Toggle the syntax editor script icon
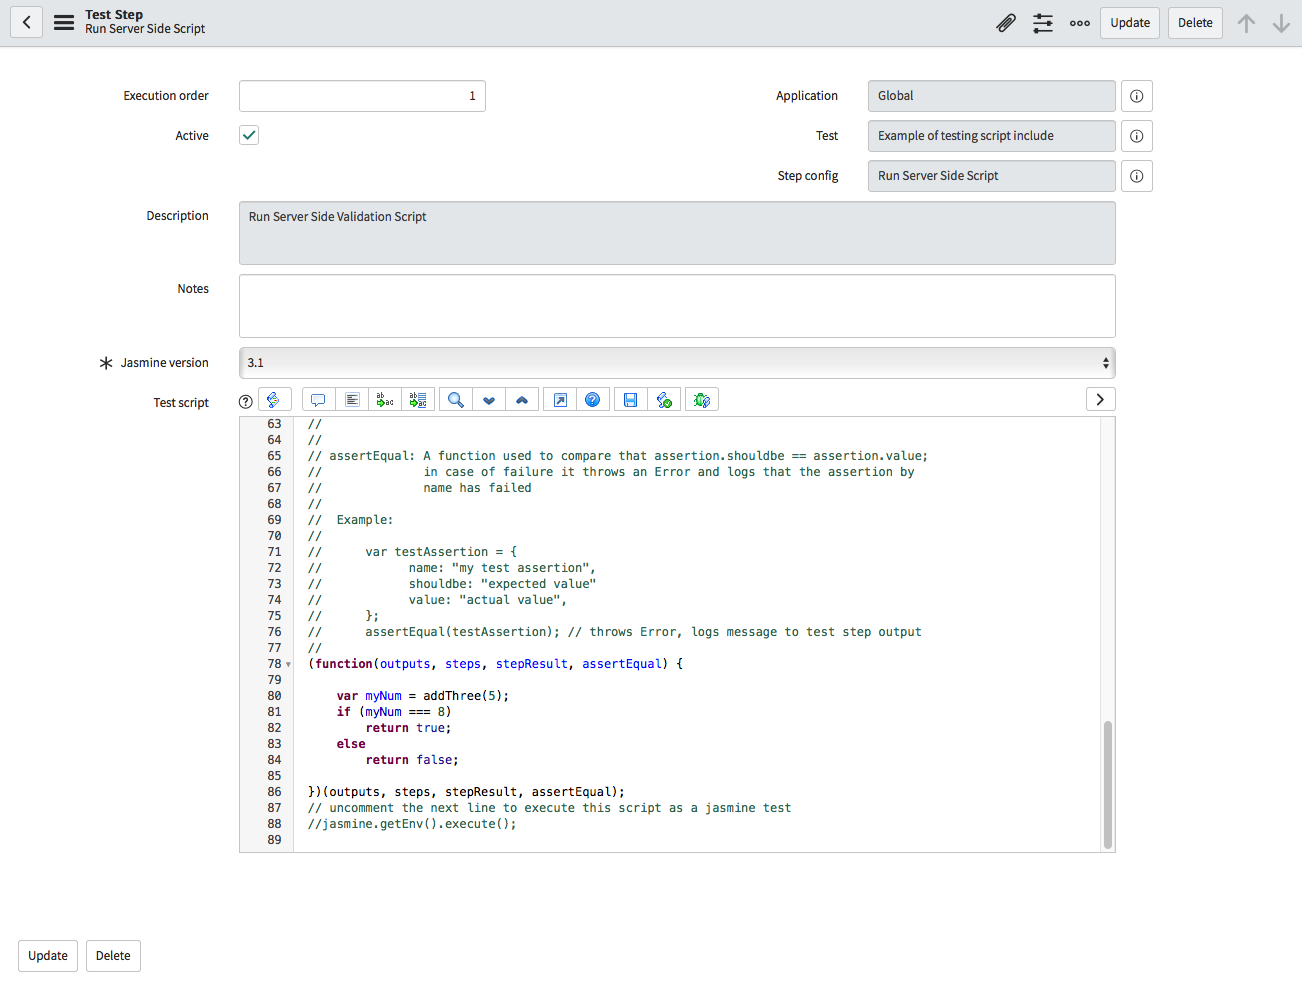 (275, 400)
